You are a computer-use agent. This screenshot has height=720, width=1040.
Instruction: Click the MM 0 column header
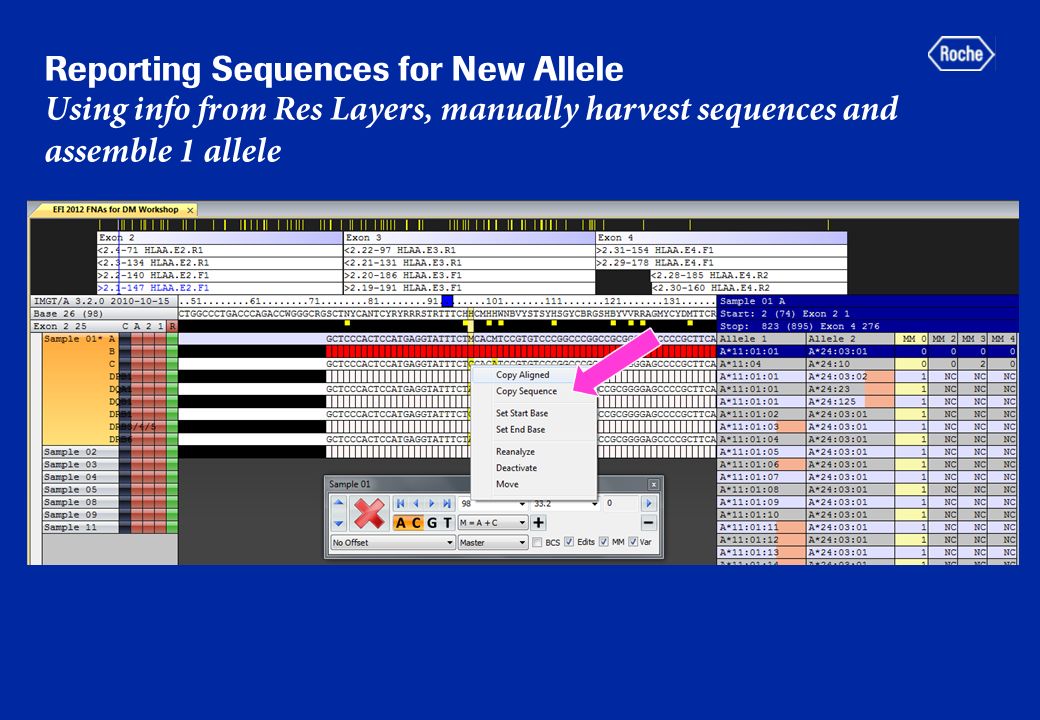point(912,339)
